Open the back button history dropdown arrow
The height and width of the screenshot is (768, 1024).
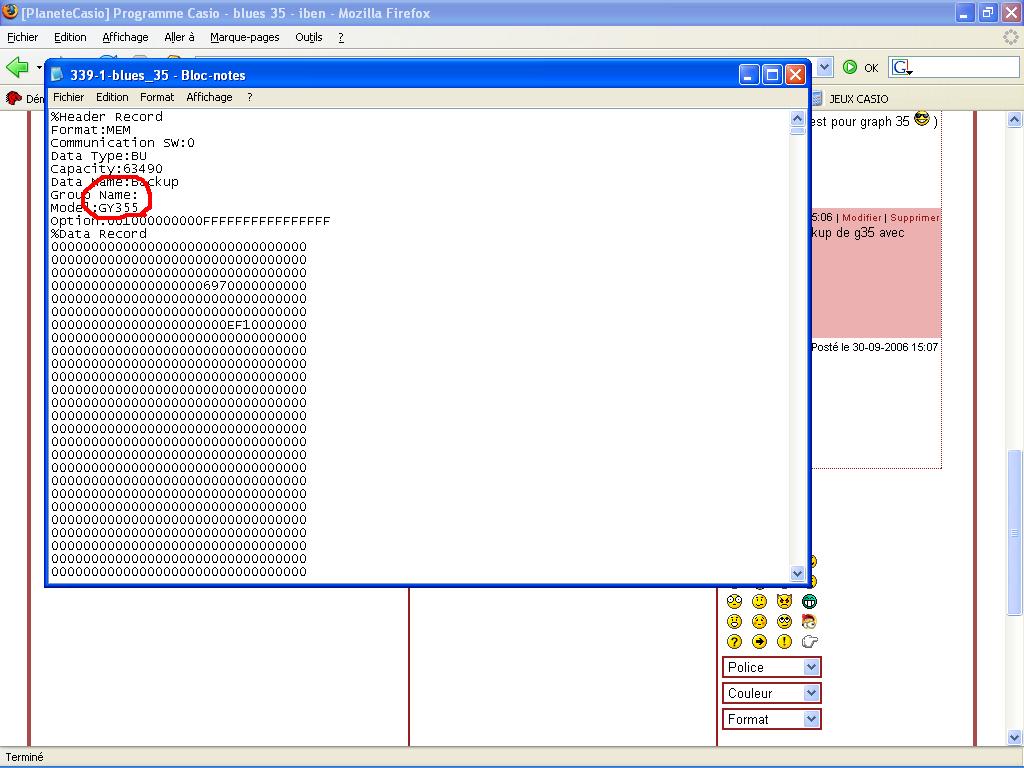39,67
